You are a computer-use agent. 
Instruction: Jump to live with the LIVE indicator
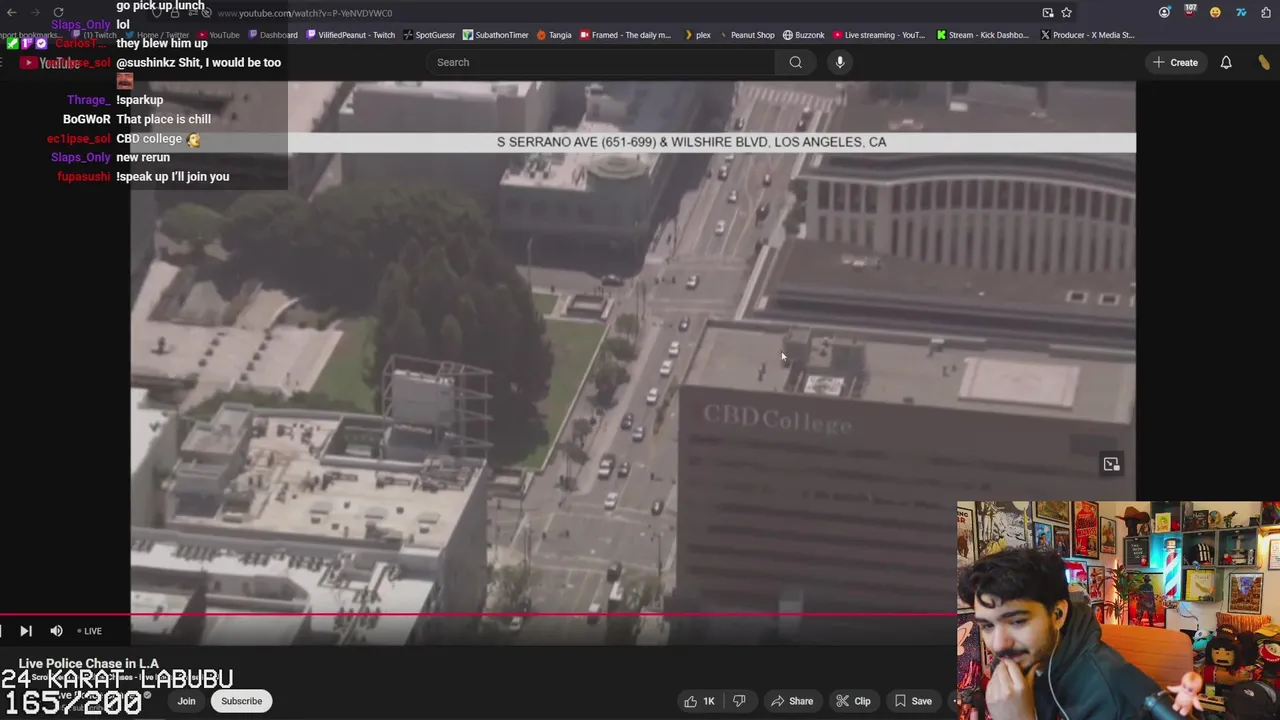89,631
